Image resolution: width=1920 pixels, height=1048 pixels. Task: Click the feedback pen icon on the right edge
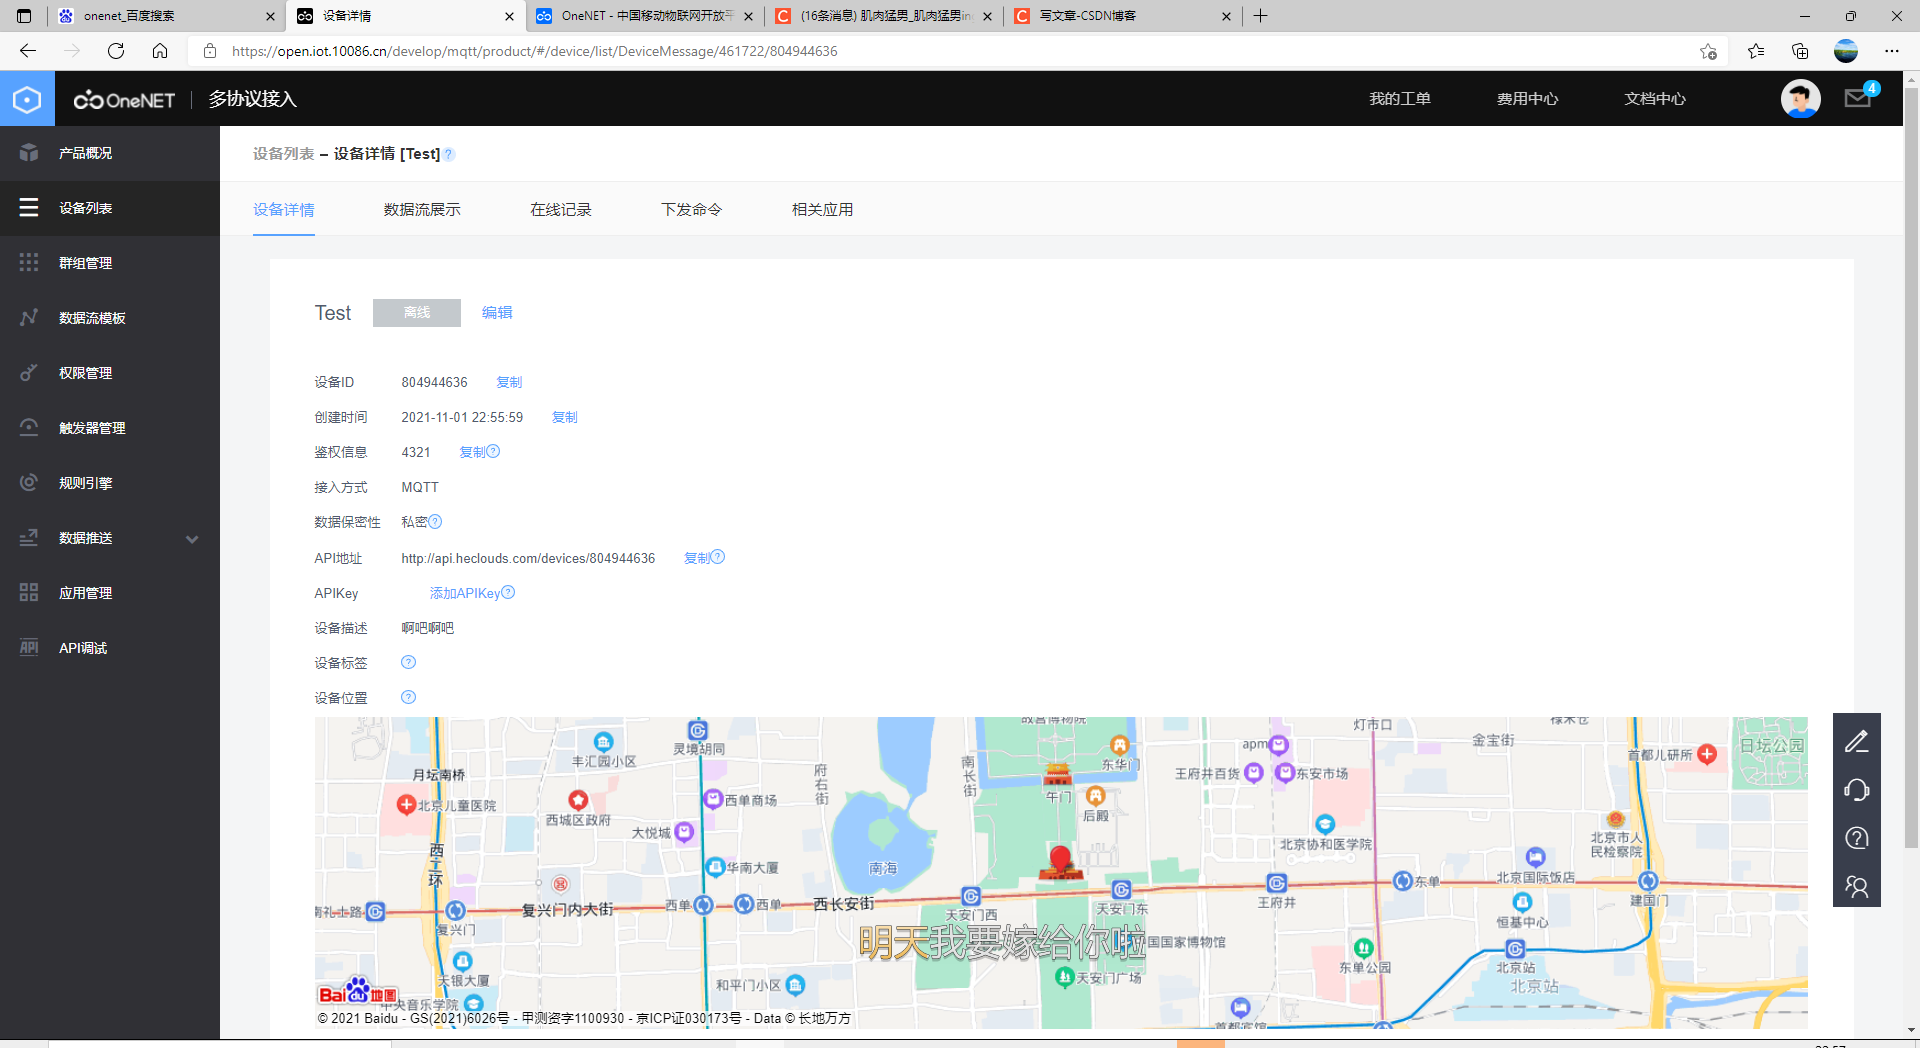1856,741
